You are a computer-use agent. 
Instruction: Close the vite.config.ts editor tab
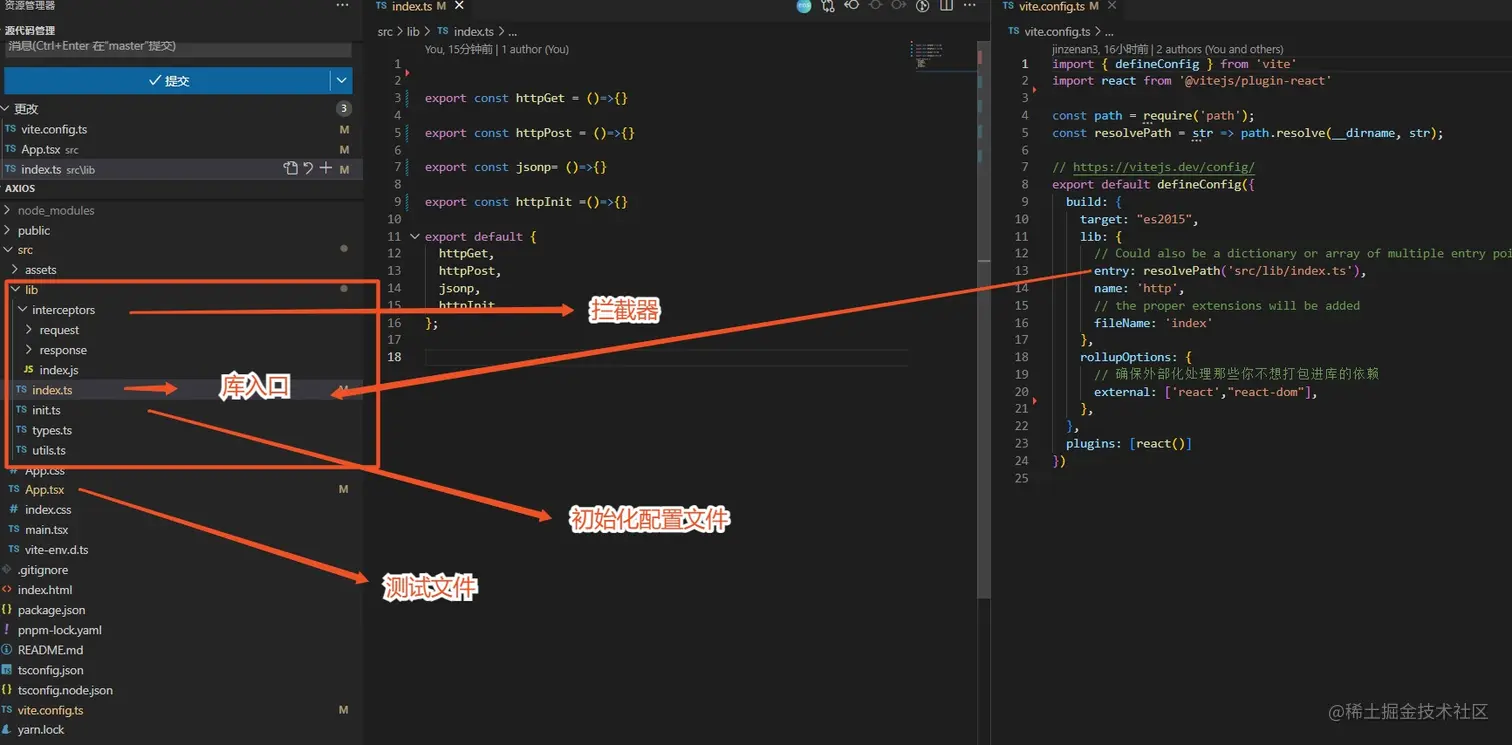tap(1110, 6)
